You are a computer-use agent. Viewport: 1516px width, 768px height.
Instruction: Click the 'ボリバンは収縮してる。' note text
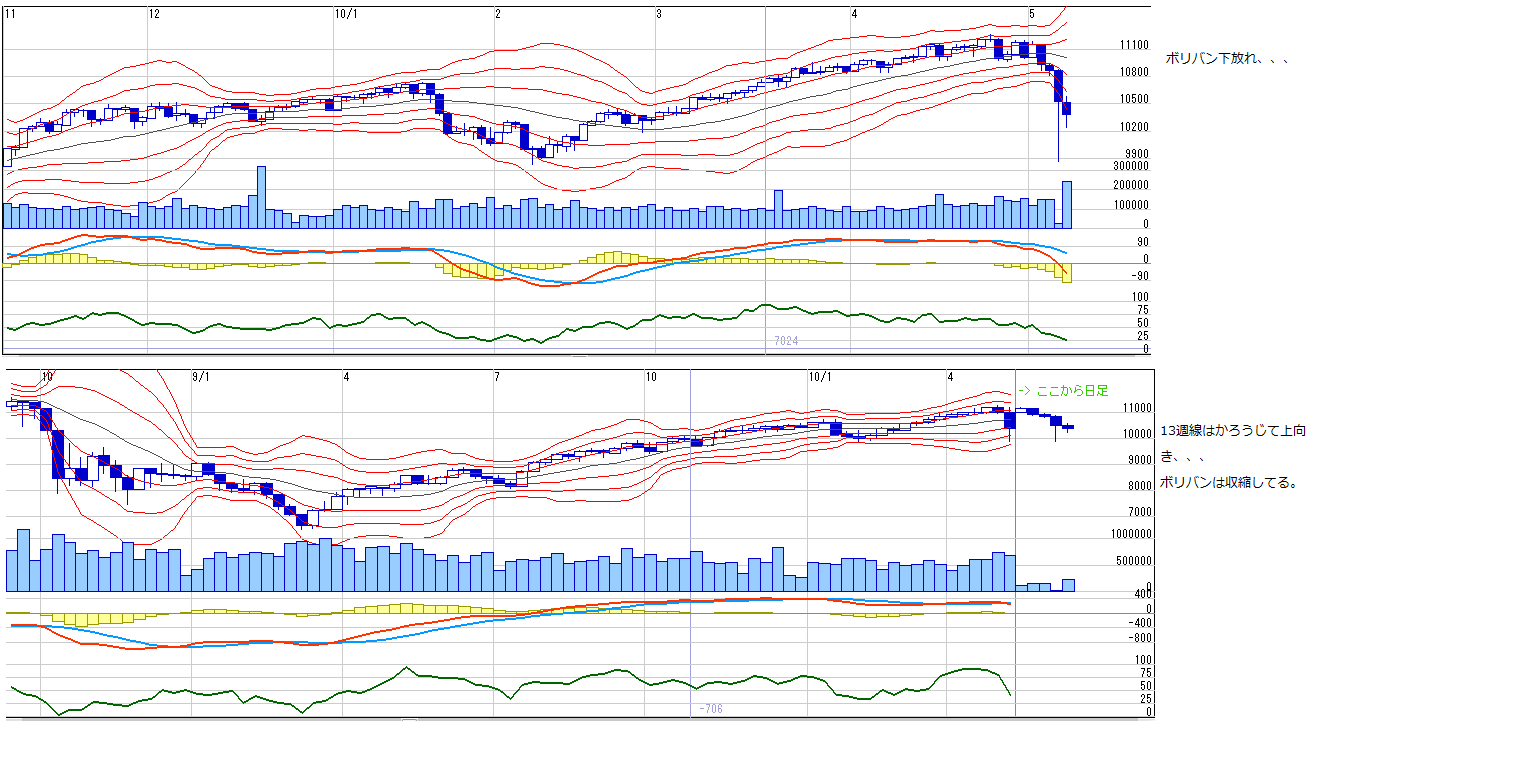(1229, 483)
